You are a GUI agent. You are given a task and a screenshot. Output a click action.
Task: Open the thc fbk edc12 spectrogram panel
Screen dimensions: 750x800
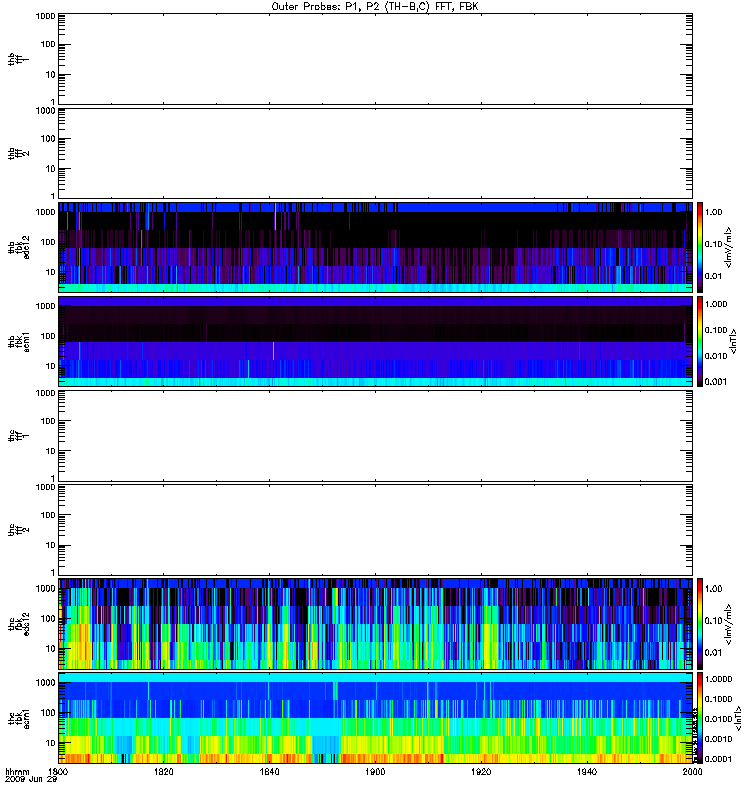[x=376, y=623]
